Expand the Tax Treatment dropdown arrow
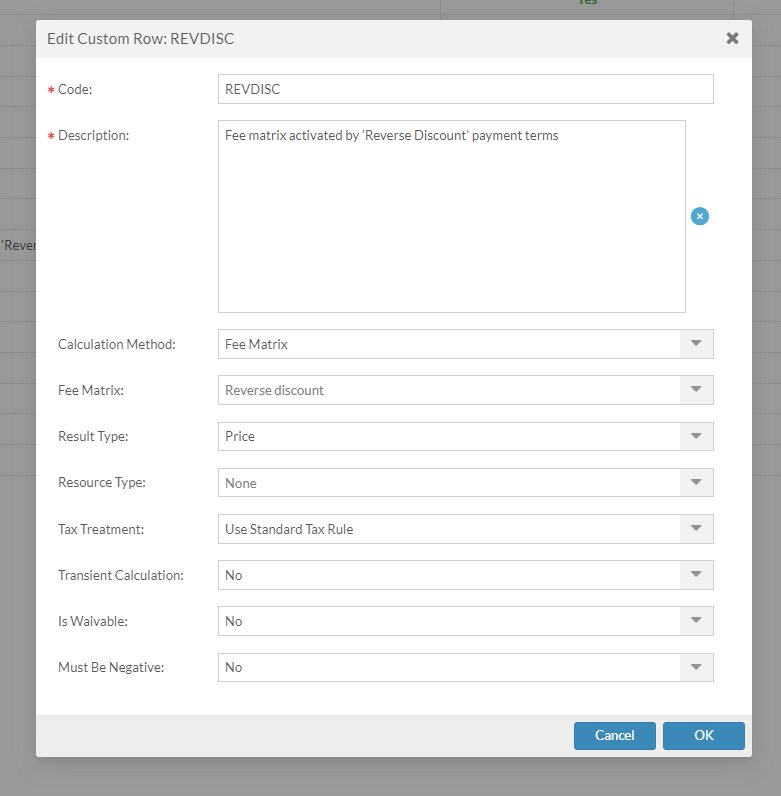 [696, 529]
